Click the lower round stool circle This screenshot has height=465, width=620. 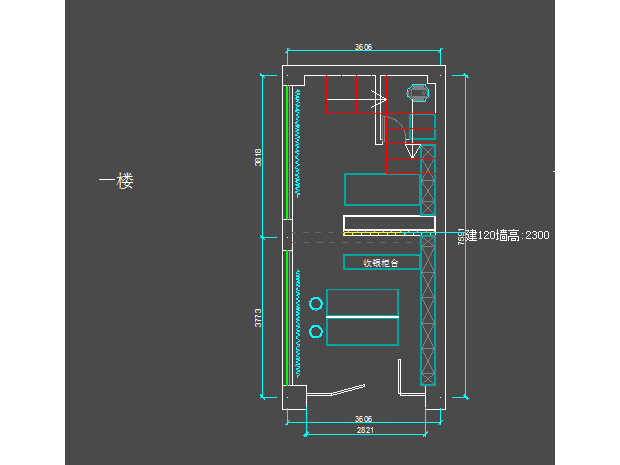tap(317, 331)
